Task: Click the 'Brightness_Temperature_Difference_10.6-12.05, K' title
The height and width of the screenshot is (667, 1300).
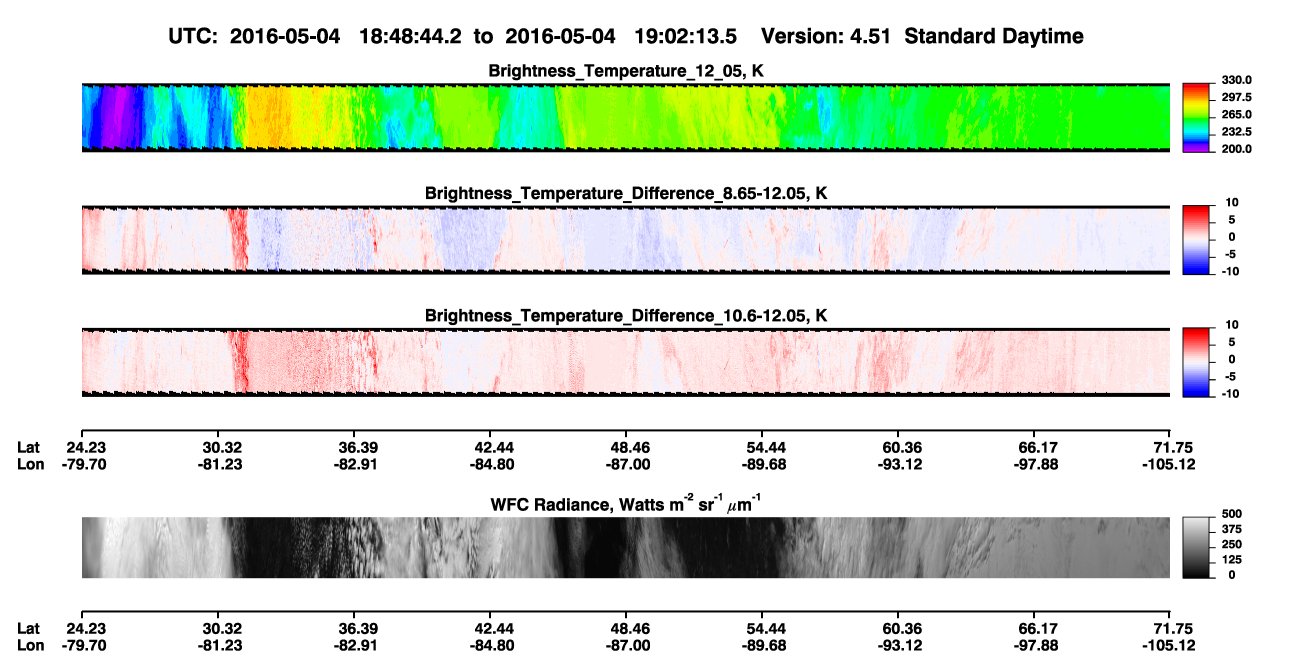Action: (x=626, y=316)
